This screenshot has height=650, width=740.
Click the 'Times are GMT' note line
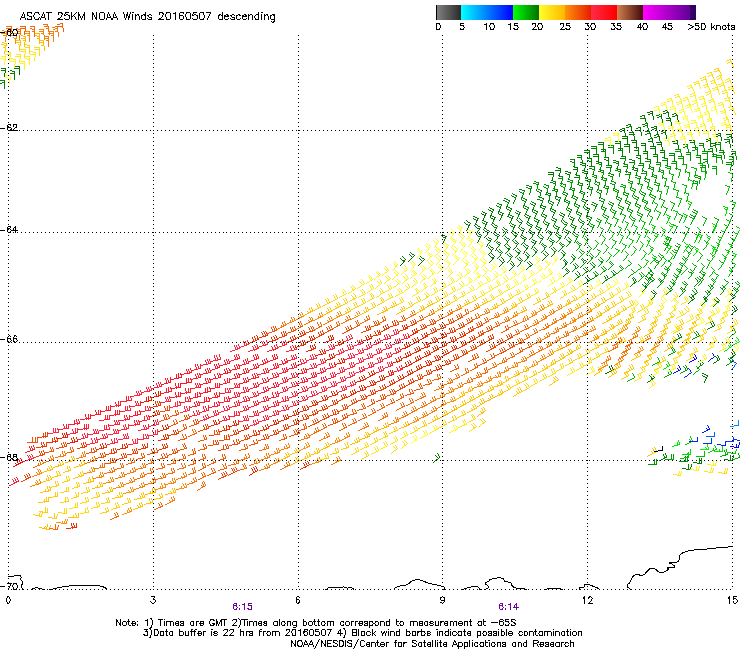(316, 623)
